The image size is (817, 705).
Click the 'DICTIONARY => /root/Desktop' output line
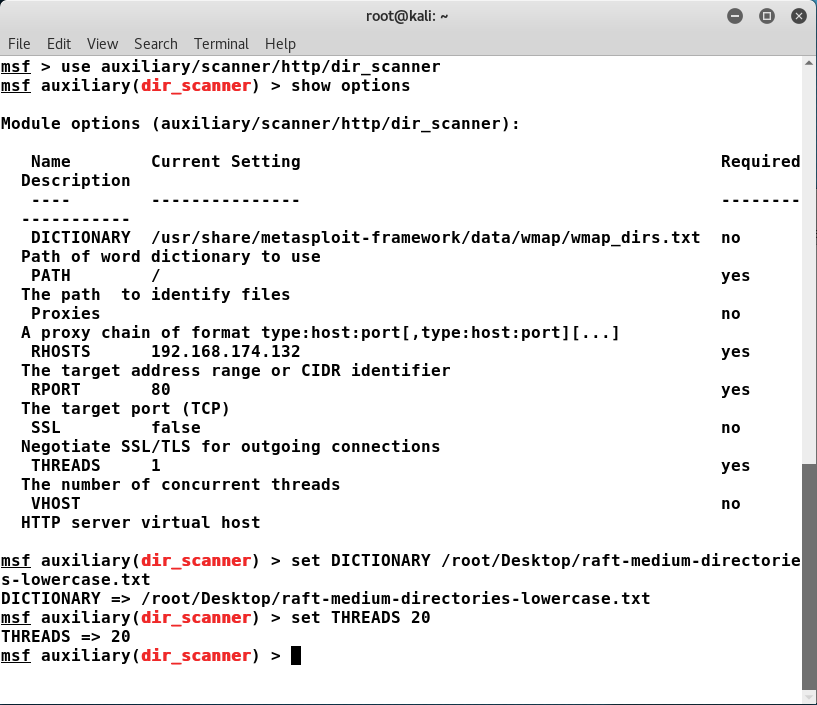point(326,598)
